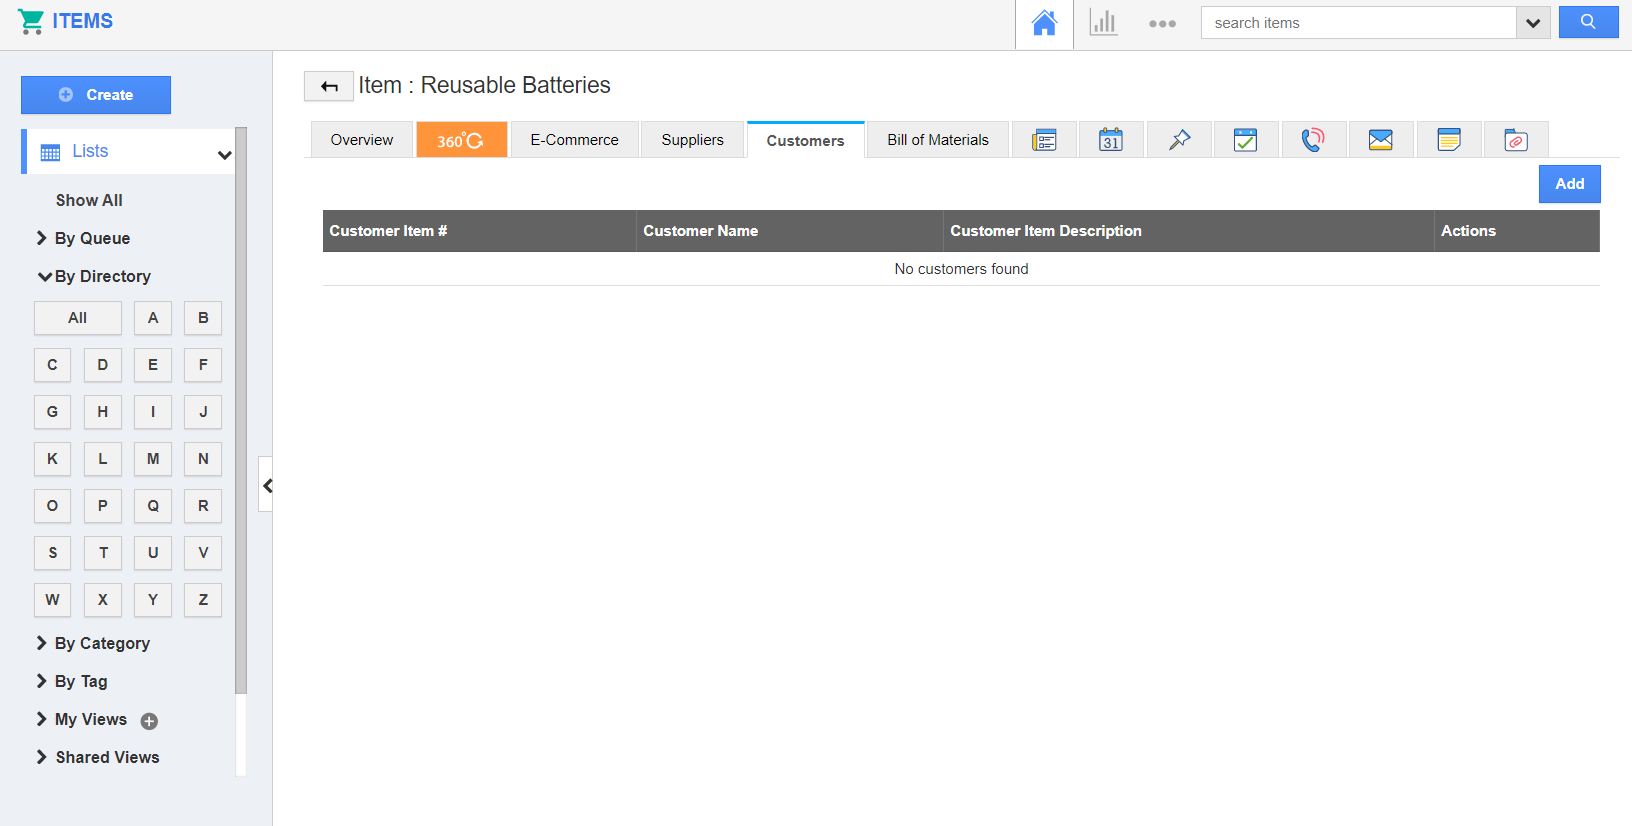The height and width of the screenshot is (826, 1632).
Task: Open the calendar tab icon
Action: coord(1111,140)
